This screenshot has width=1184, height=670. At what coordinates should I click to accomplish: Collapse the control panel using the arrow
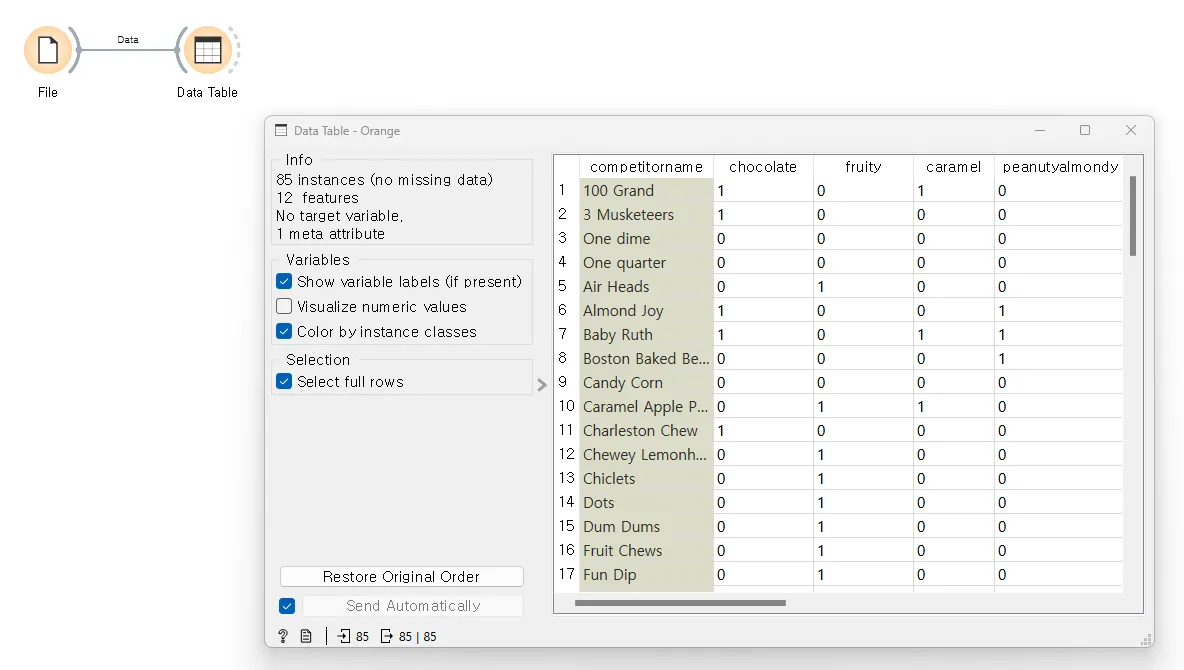[541, 385]
